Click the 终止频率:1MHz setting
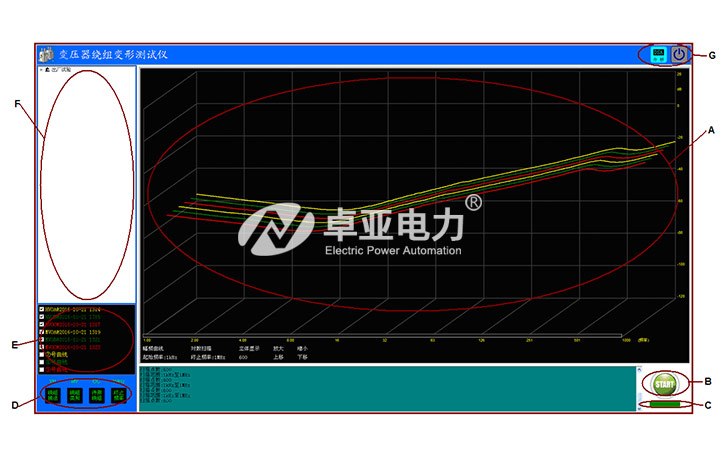This screenshot has width=720, height=450. [x=208, y=357]
